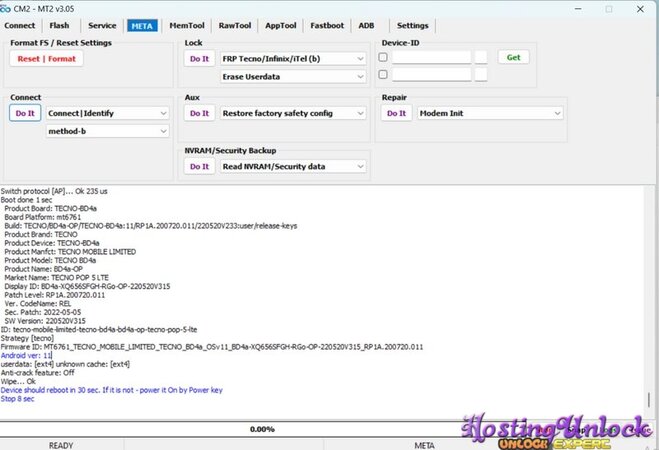Click the first Device-ID input field
659x450 pixels.
tap(431, 58)
